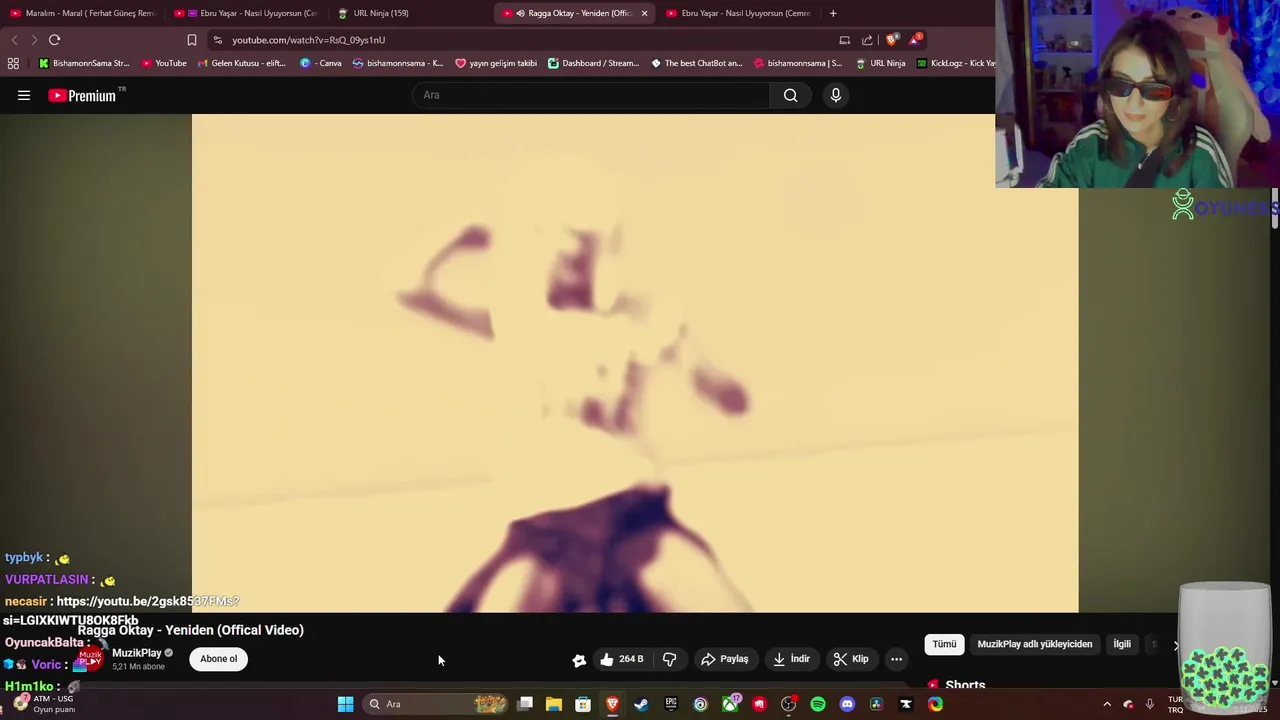Show next filter chips arrow

click(1176, 645)
